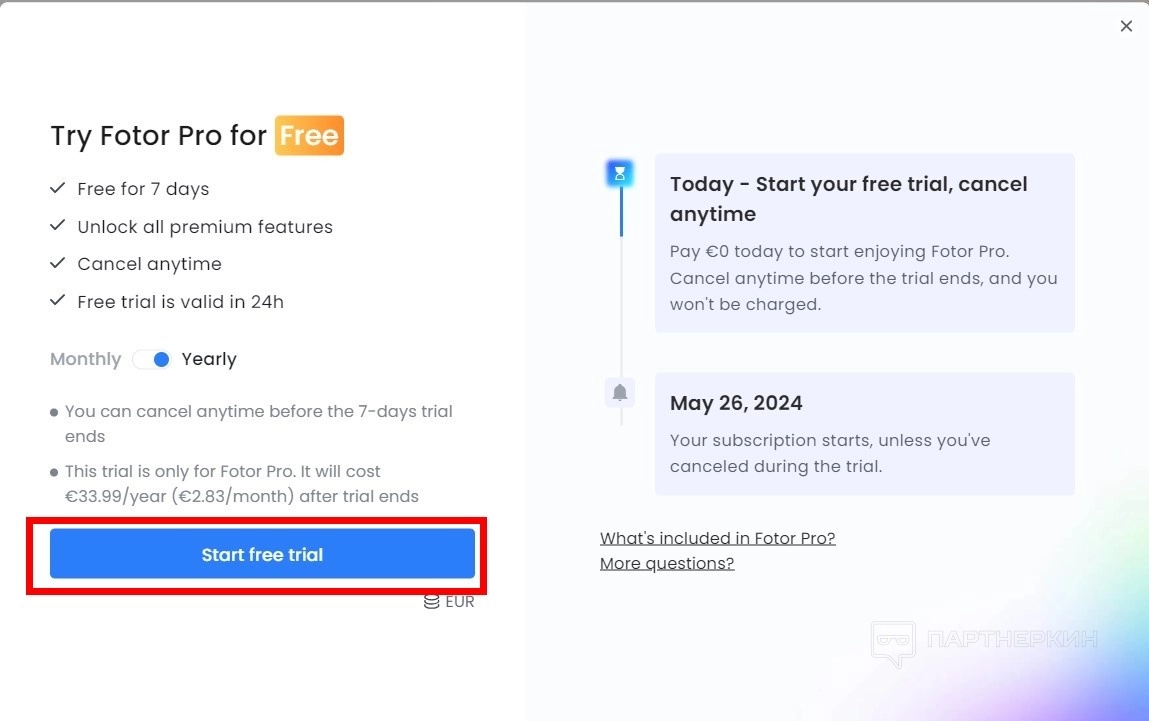Click the hourglass icon beside Today step

(x=620, y=174)
